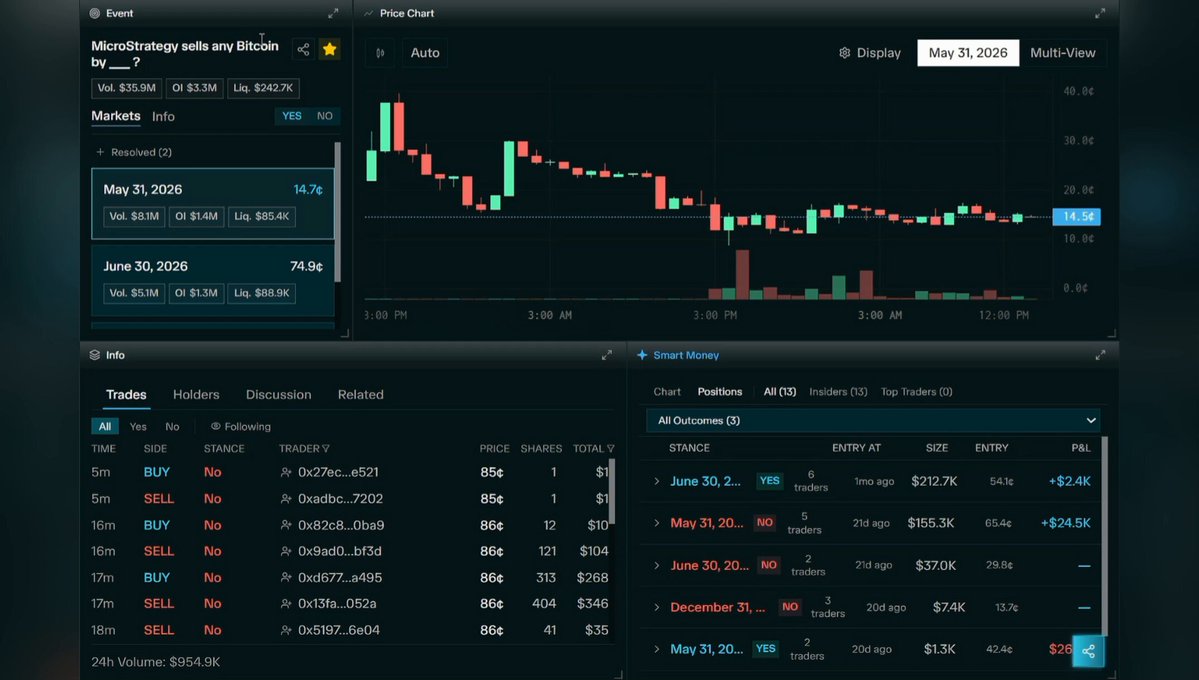The width and height of the screenshot is (1199, 680).
Task: Expand the June 30 NO position row
Action: 657,566
